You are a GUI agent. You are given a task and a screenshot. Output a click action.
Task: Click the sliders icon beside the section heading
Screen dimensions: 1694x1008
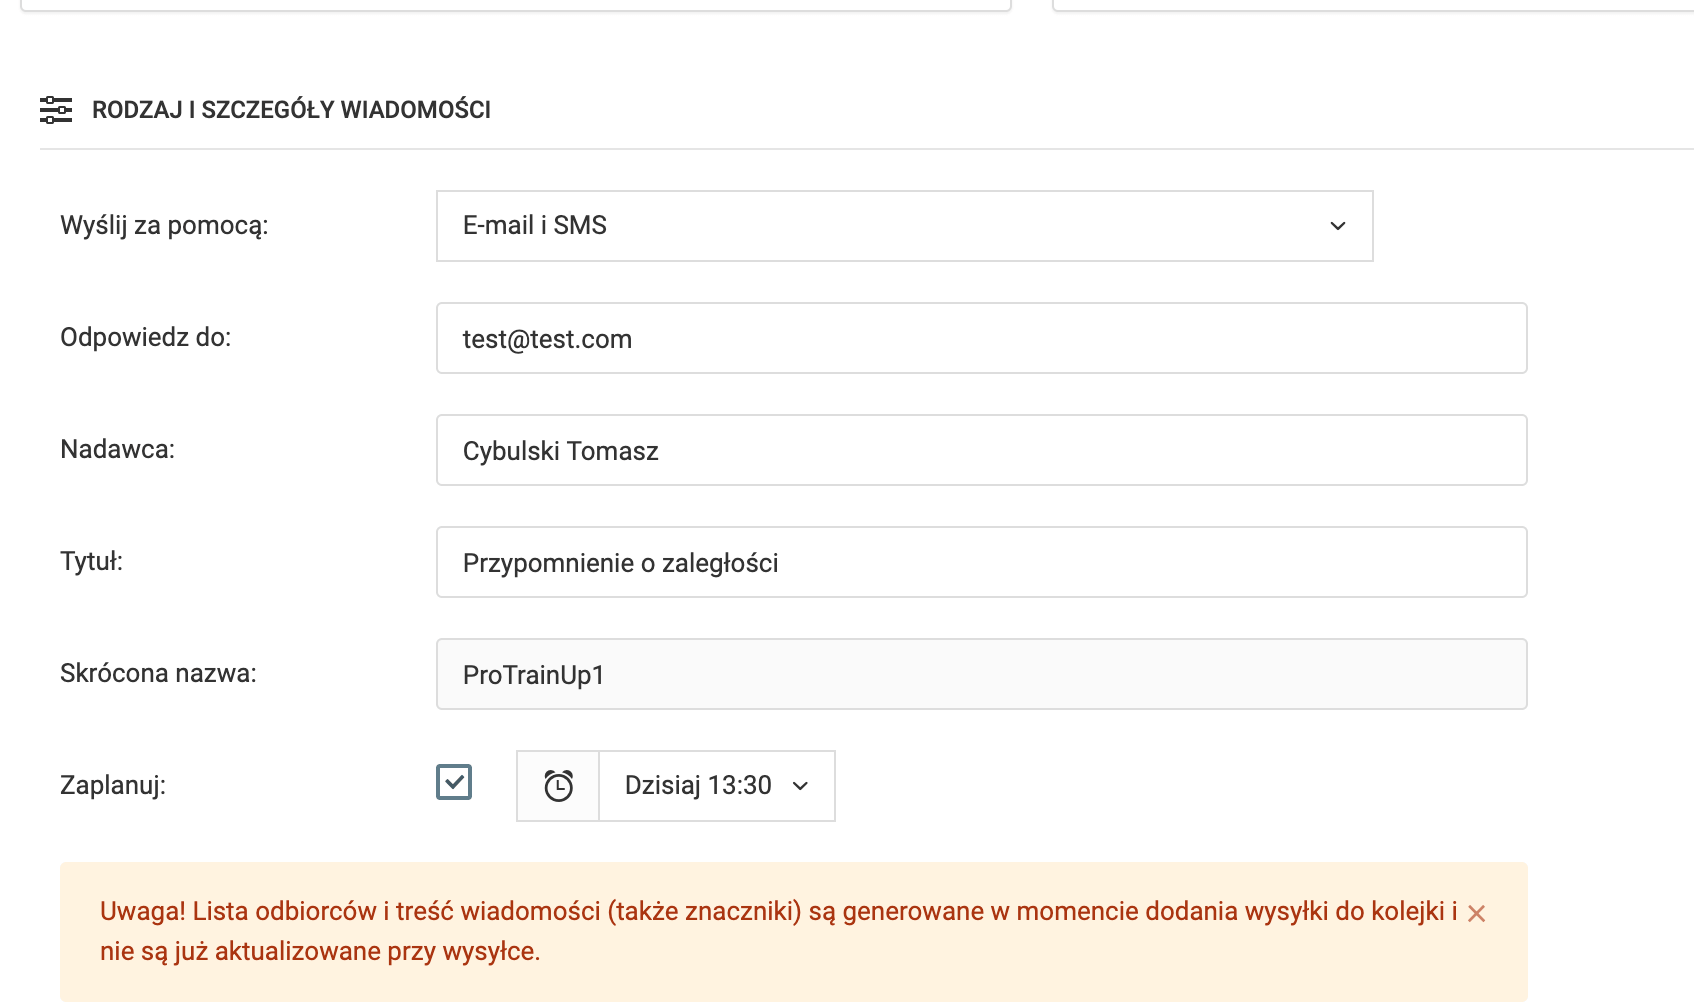coord(56,110)
